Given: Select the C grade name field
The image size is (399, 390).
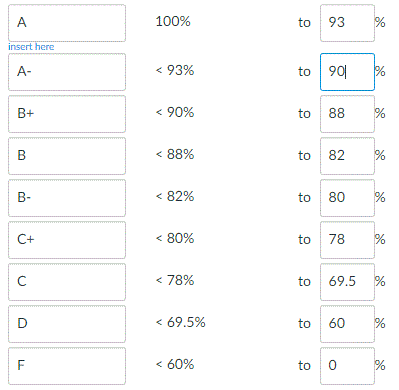Looking at the screenshot, I should coord(67,282).
